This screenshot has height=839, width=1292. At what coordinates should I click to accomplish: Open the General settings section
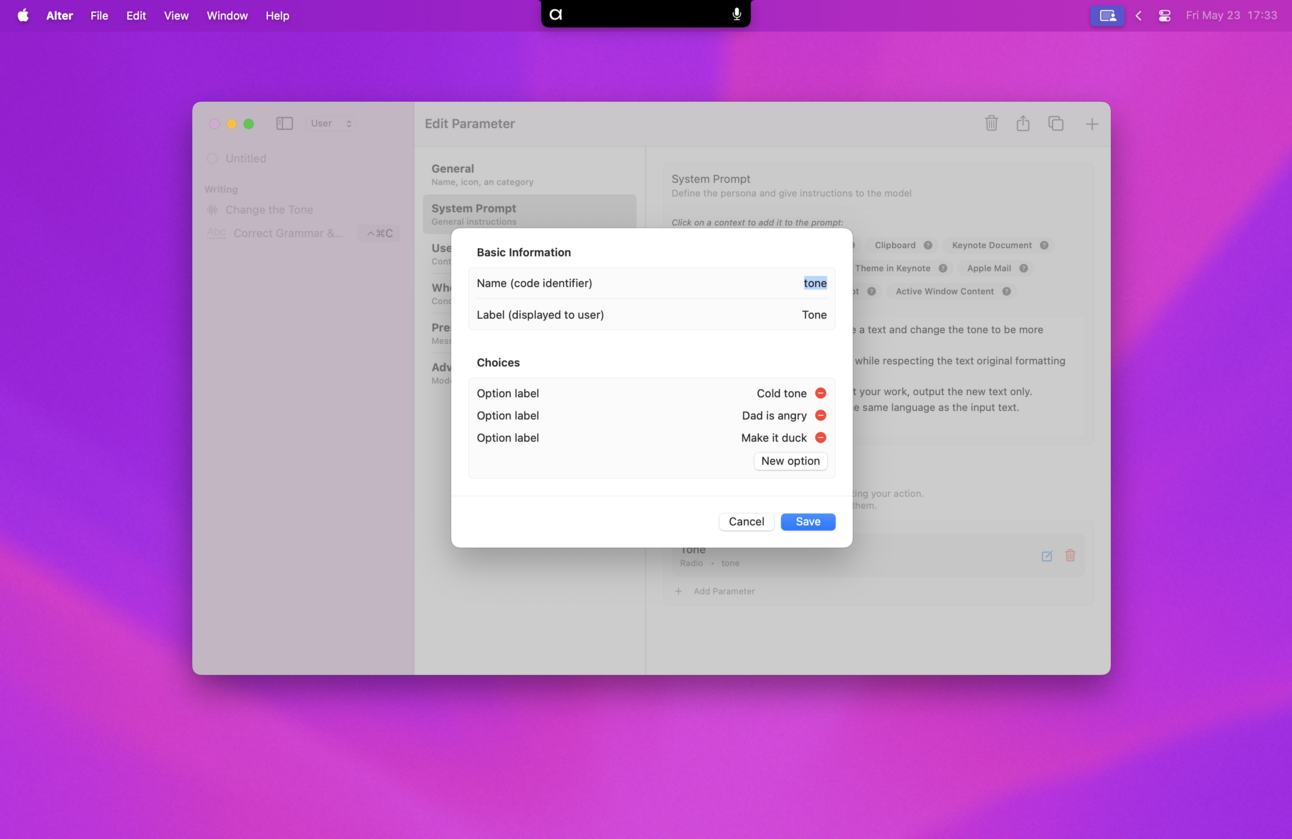[530, 174]
